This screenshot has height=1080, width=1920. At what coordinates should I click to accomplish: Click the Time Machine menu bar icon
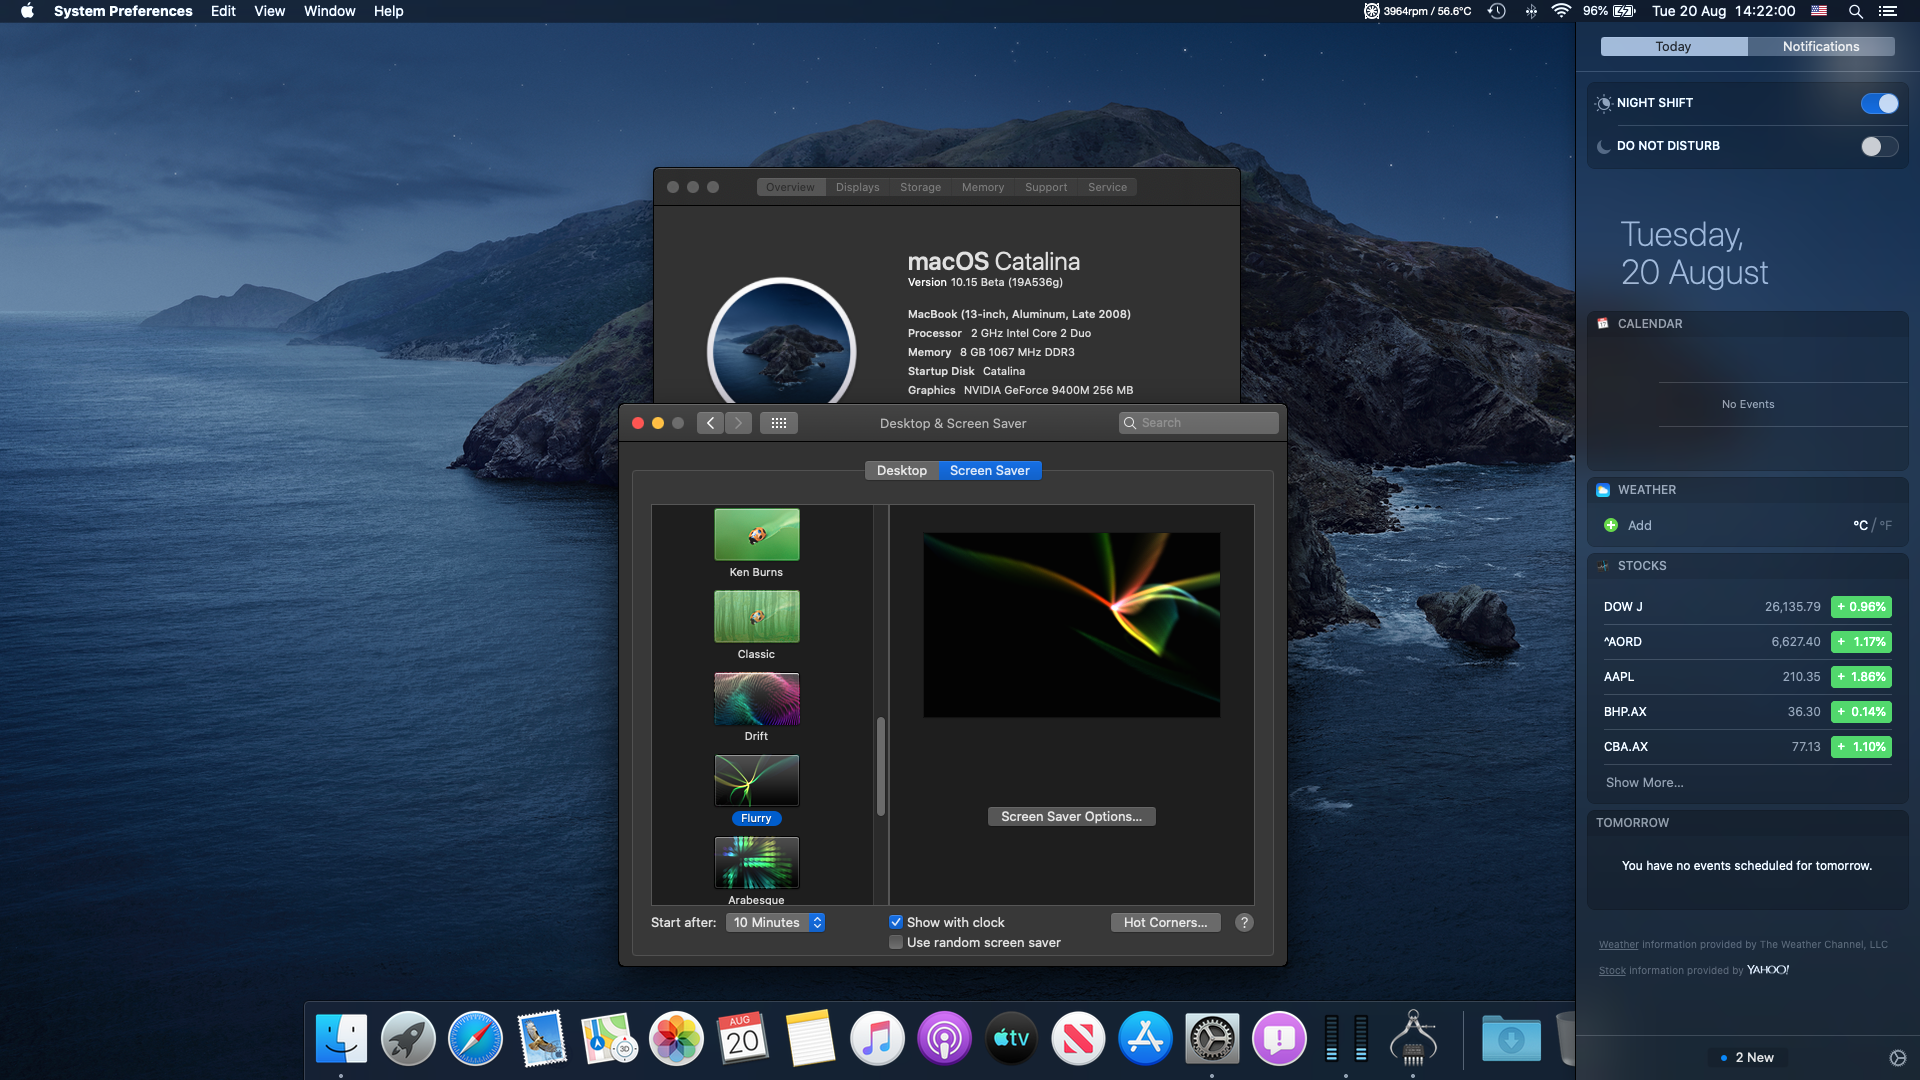click(1497, 11)
